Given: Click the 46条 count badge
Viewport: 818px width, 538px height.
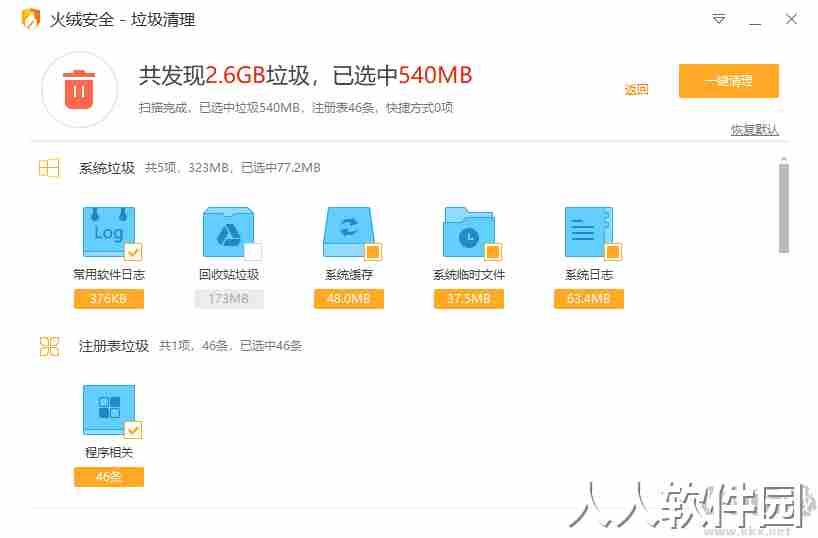Looking at the screenshot, I should pos(109,477).
